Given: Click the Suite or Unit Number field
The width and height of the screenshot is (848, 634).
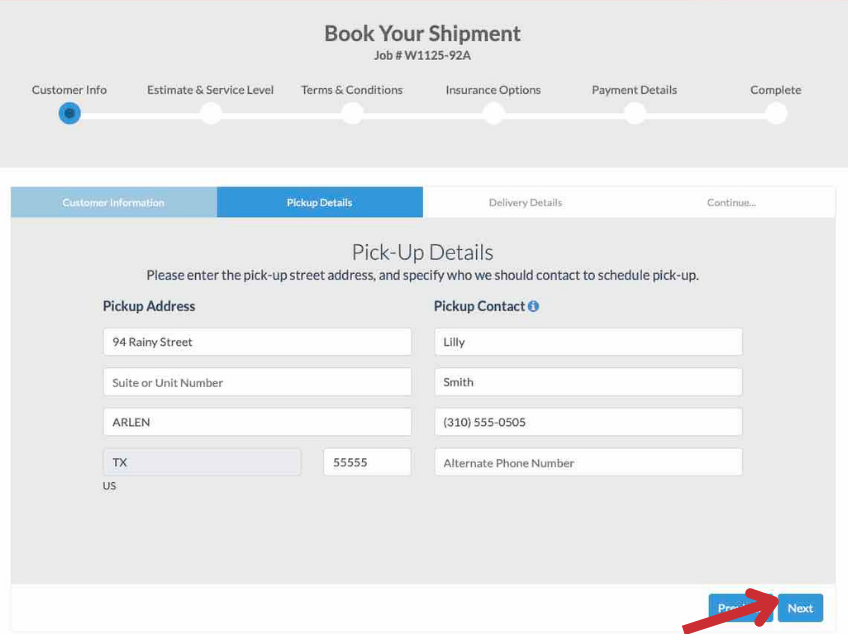Looking at the screenshot, I should tap(257, 382).
